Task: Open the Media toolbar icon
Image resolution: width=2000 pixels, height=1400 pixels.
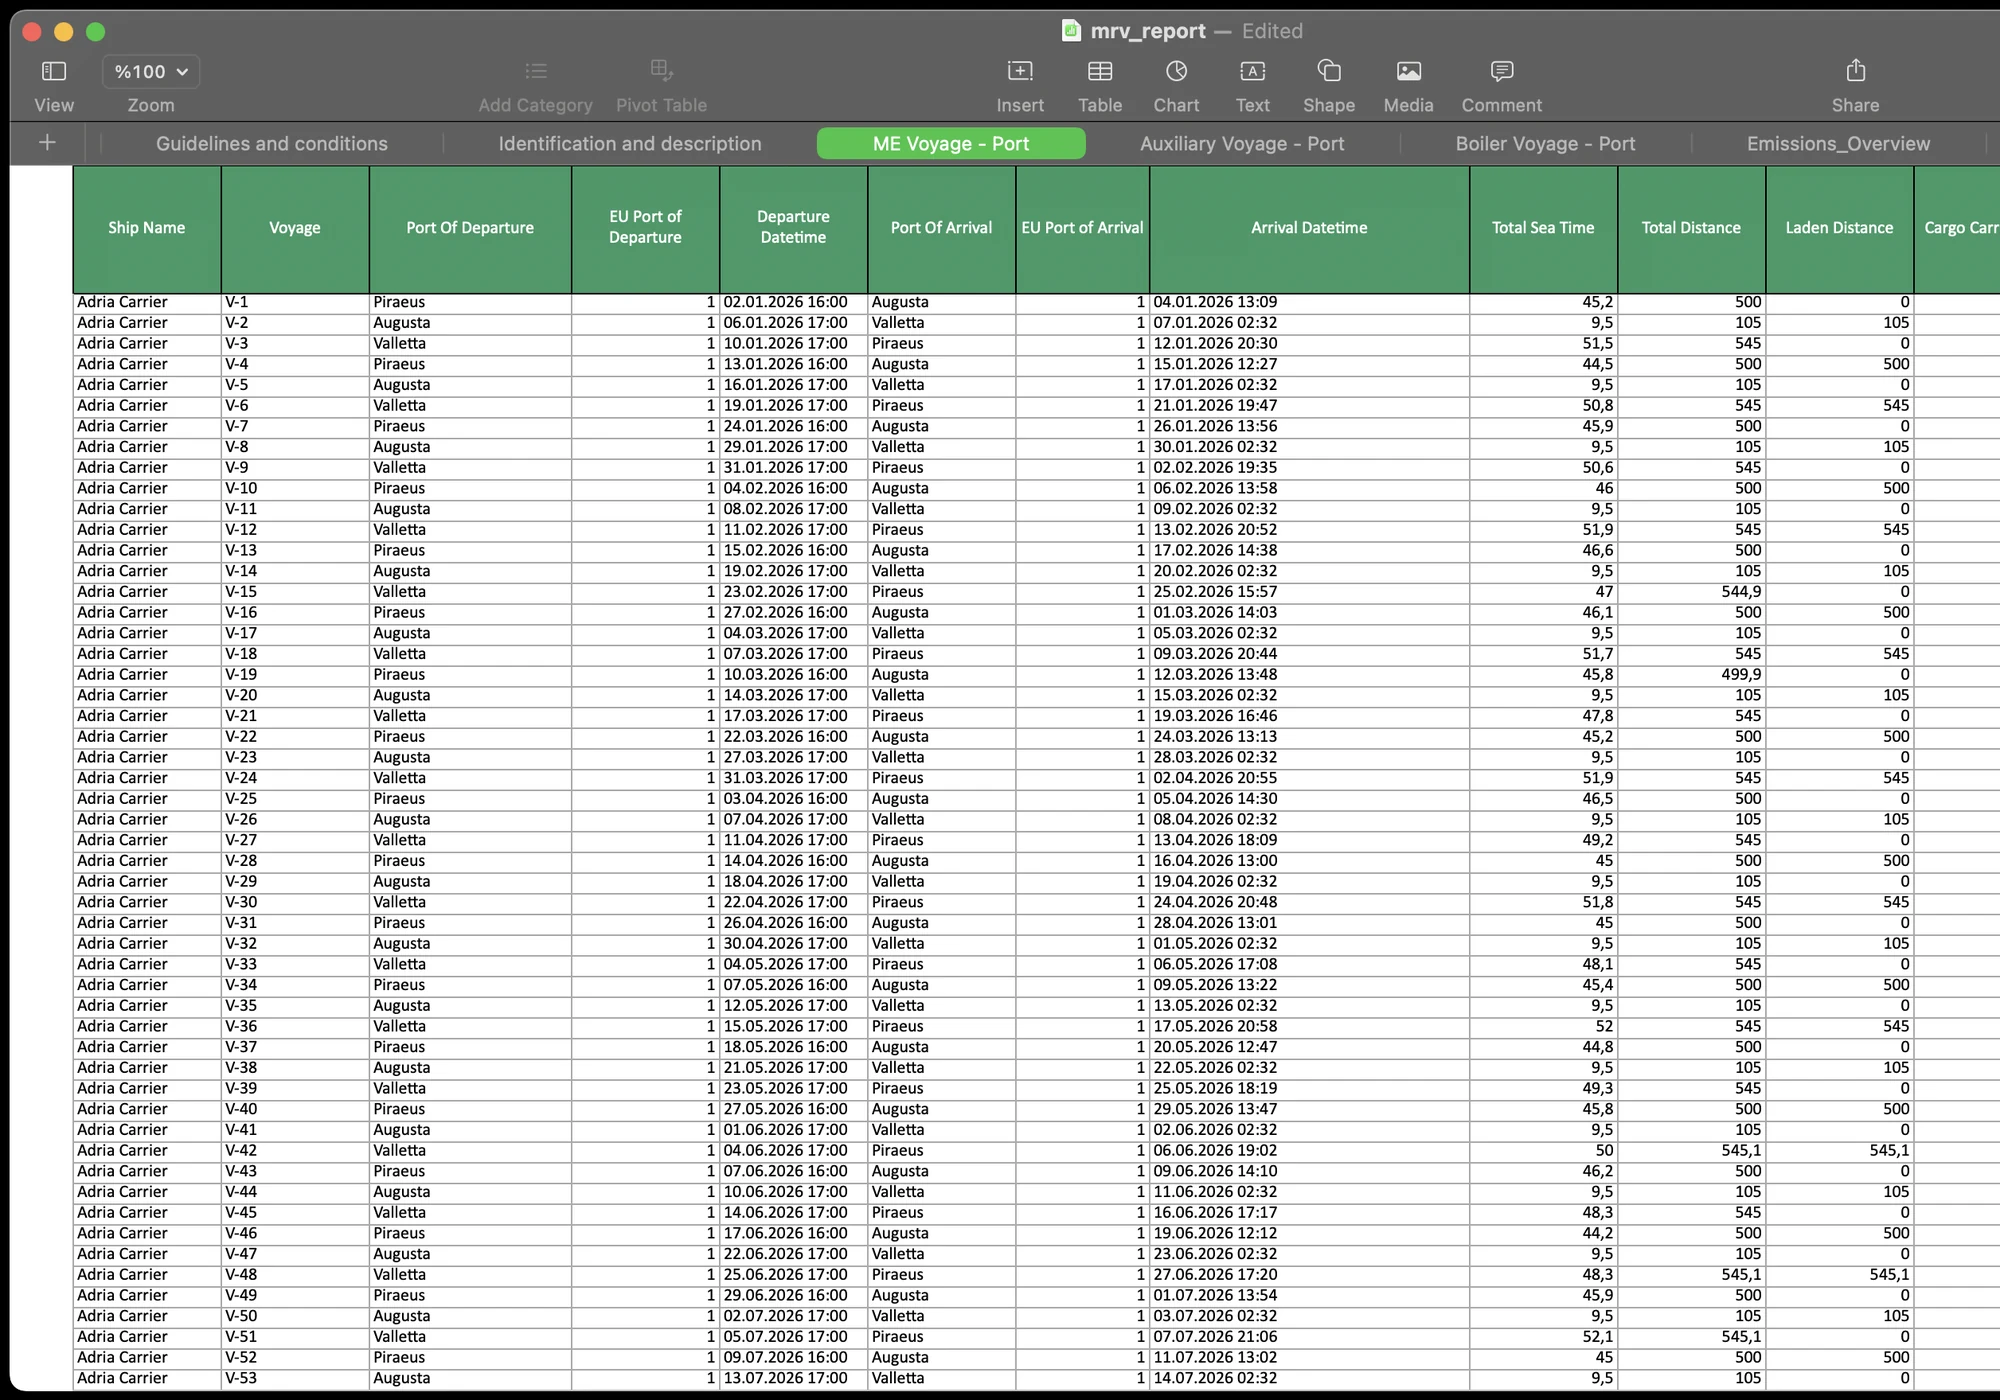Action: point(1409,71)
